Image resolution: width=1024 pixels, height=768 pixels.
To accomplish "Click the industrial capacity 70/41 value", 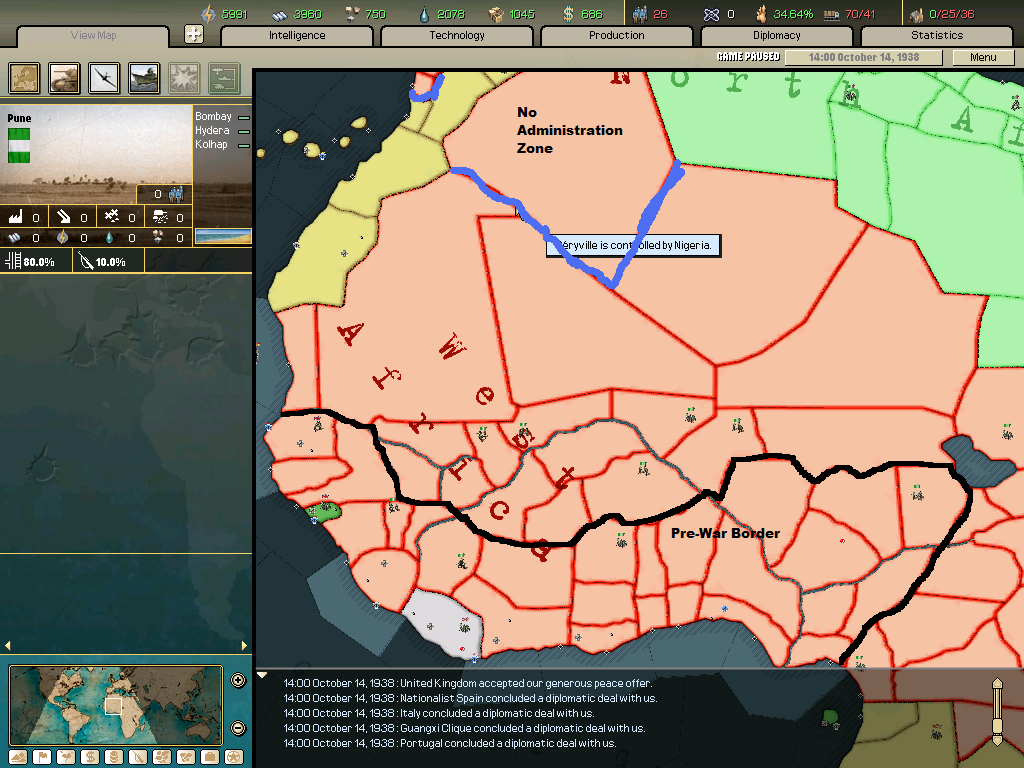I will [x=859, y=14].
